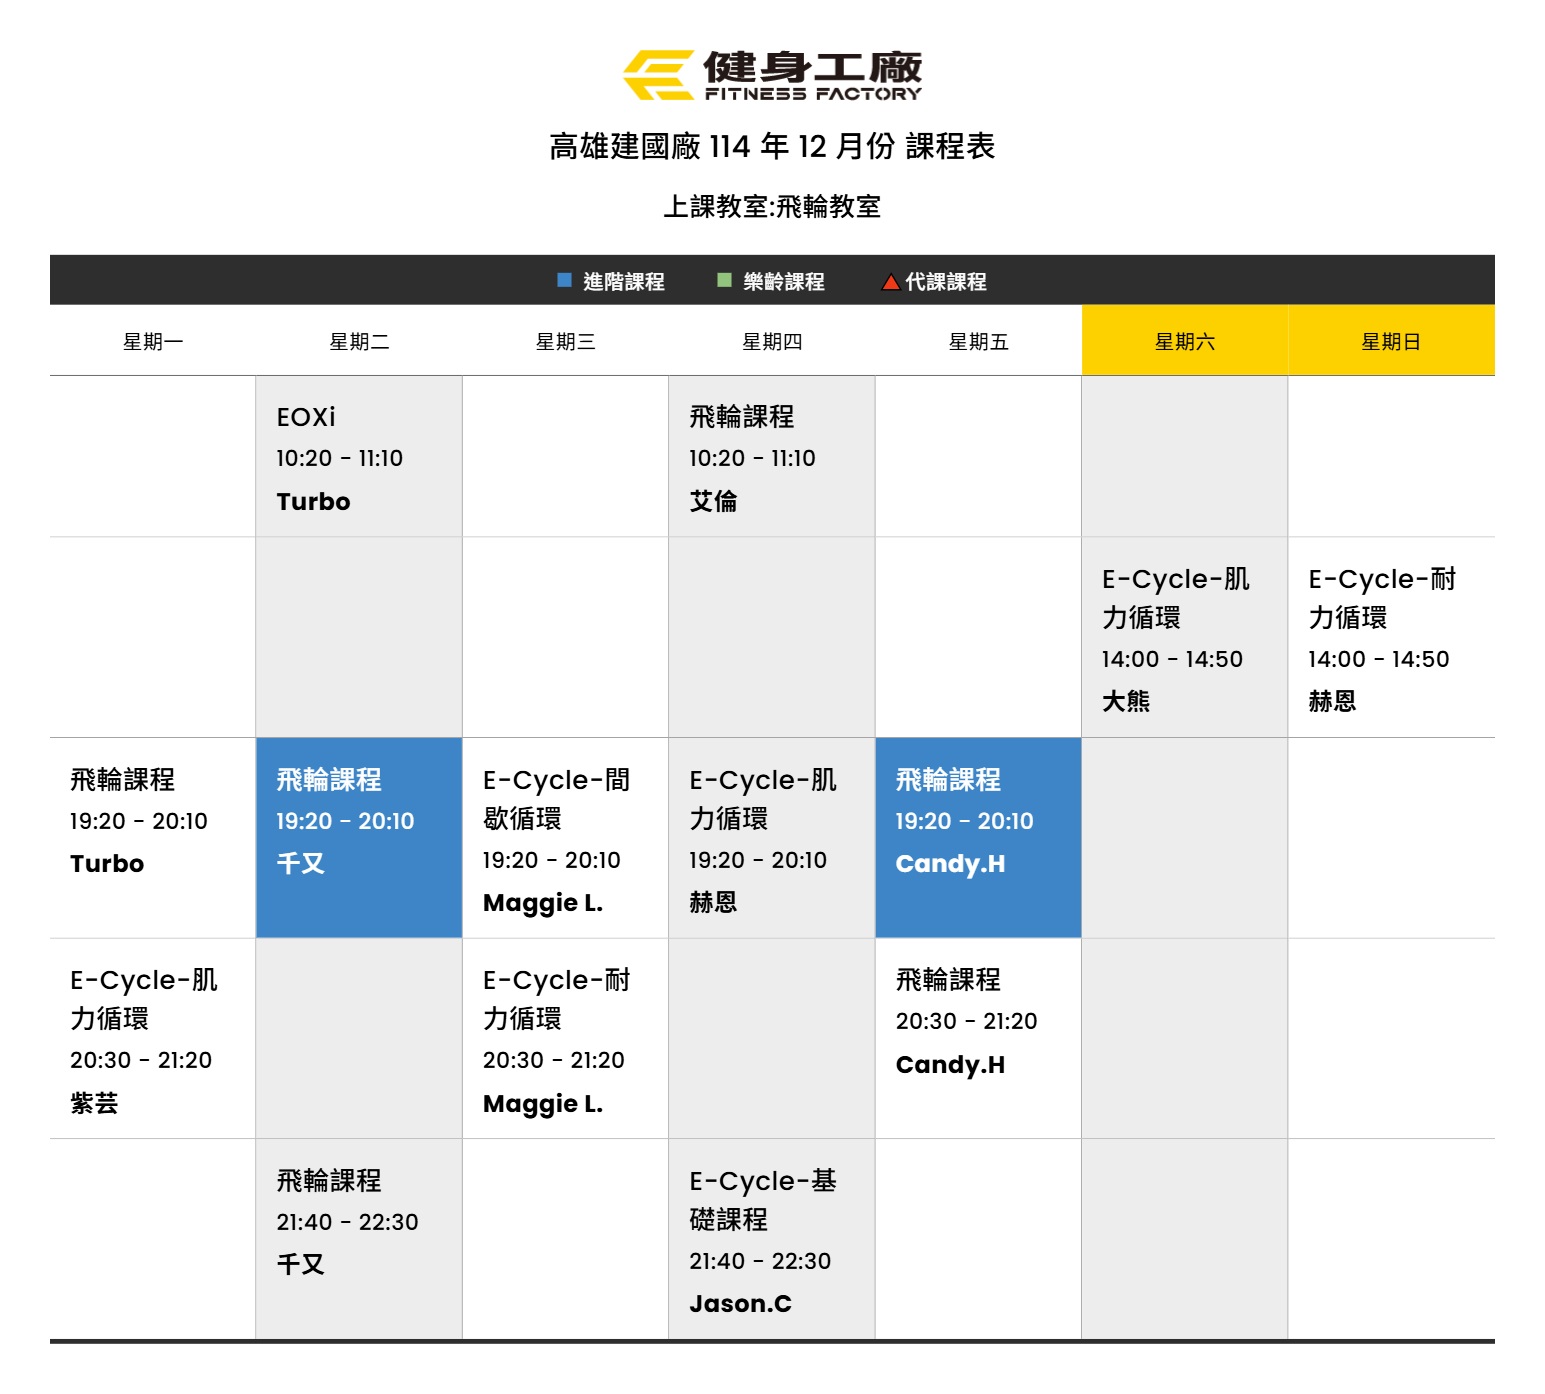Click the 星期一 column header
This screenshot has width=1545, height=1394.
click(153, 341)
